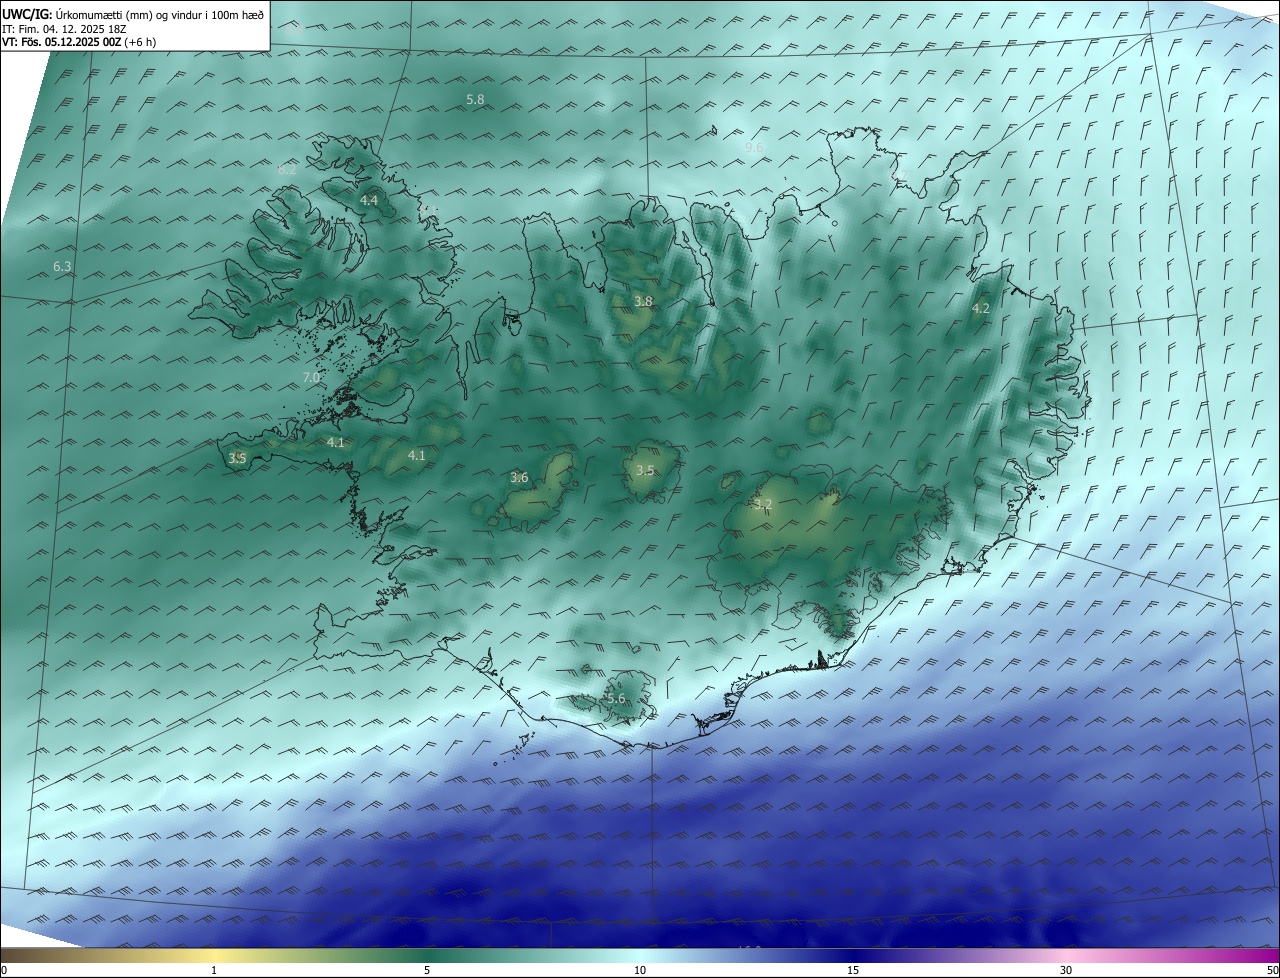Click the VT valid time 05.12.2025 00Z line
The width and height of the screenshot is (1280, 978).
click(78, 42)
